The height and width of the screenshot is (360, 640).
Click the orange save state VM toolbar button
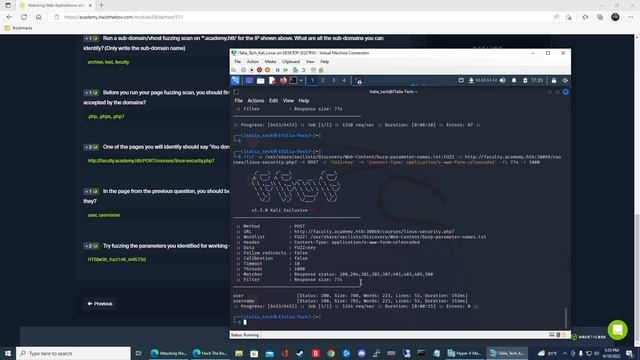pyautogui.click(x=267, y=70)
